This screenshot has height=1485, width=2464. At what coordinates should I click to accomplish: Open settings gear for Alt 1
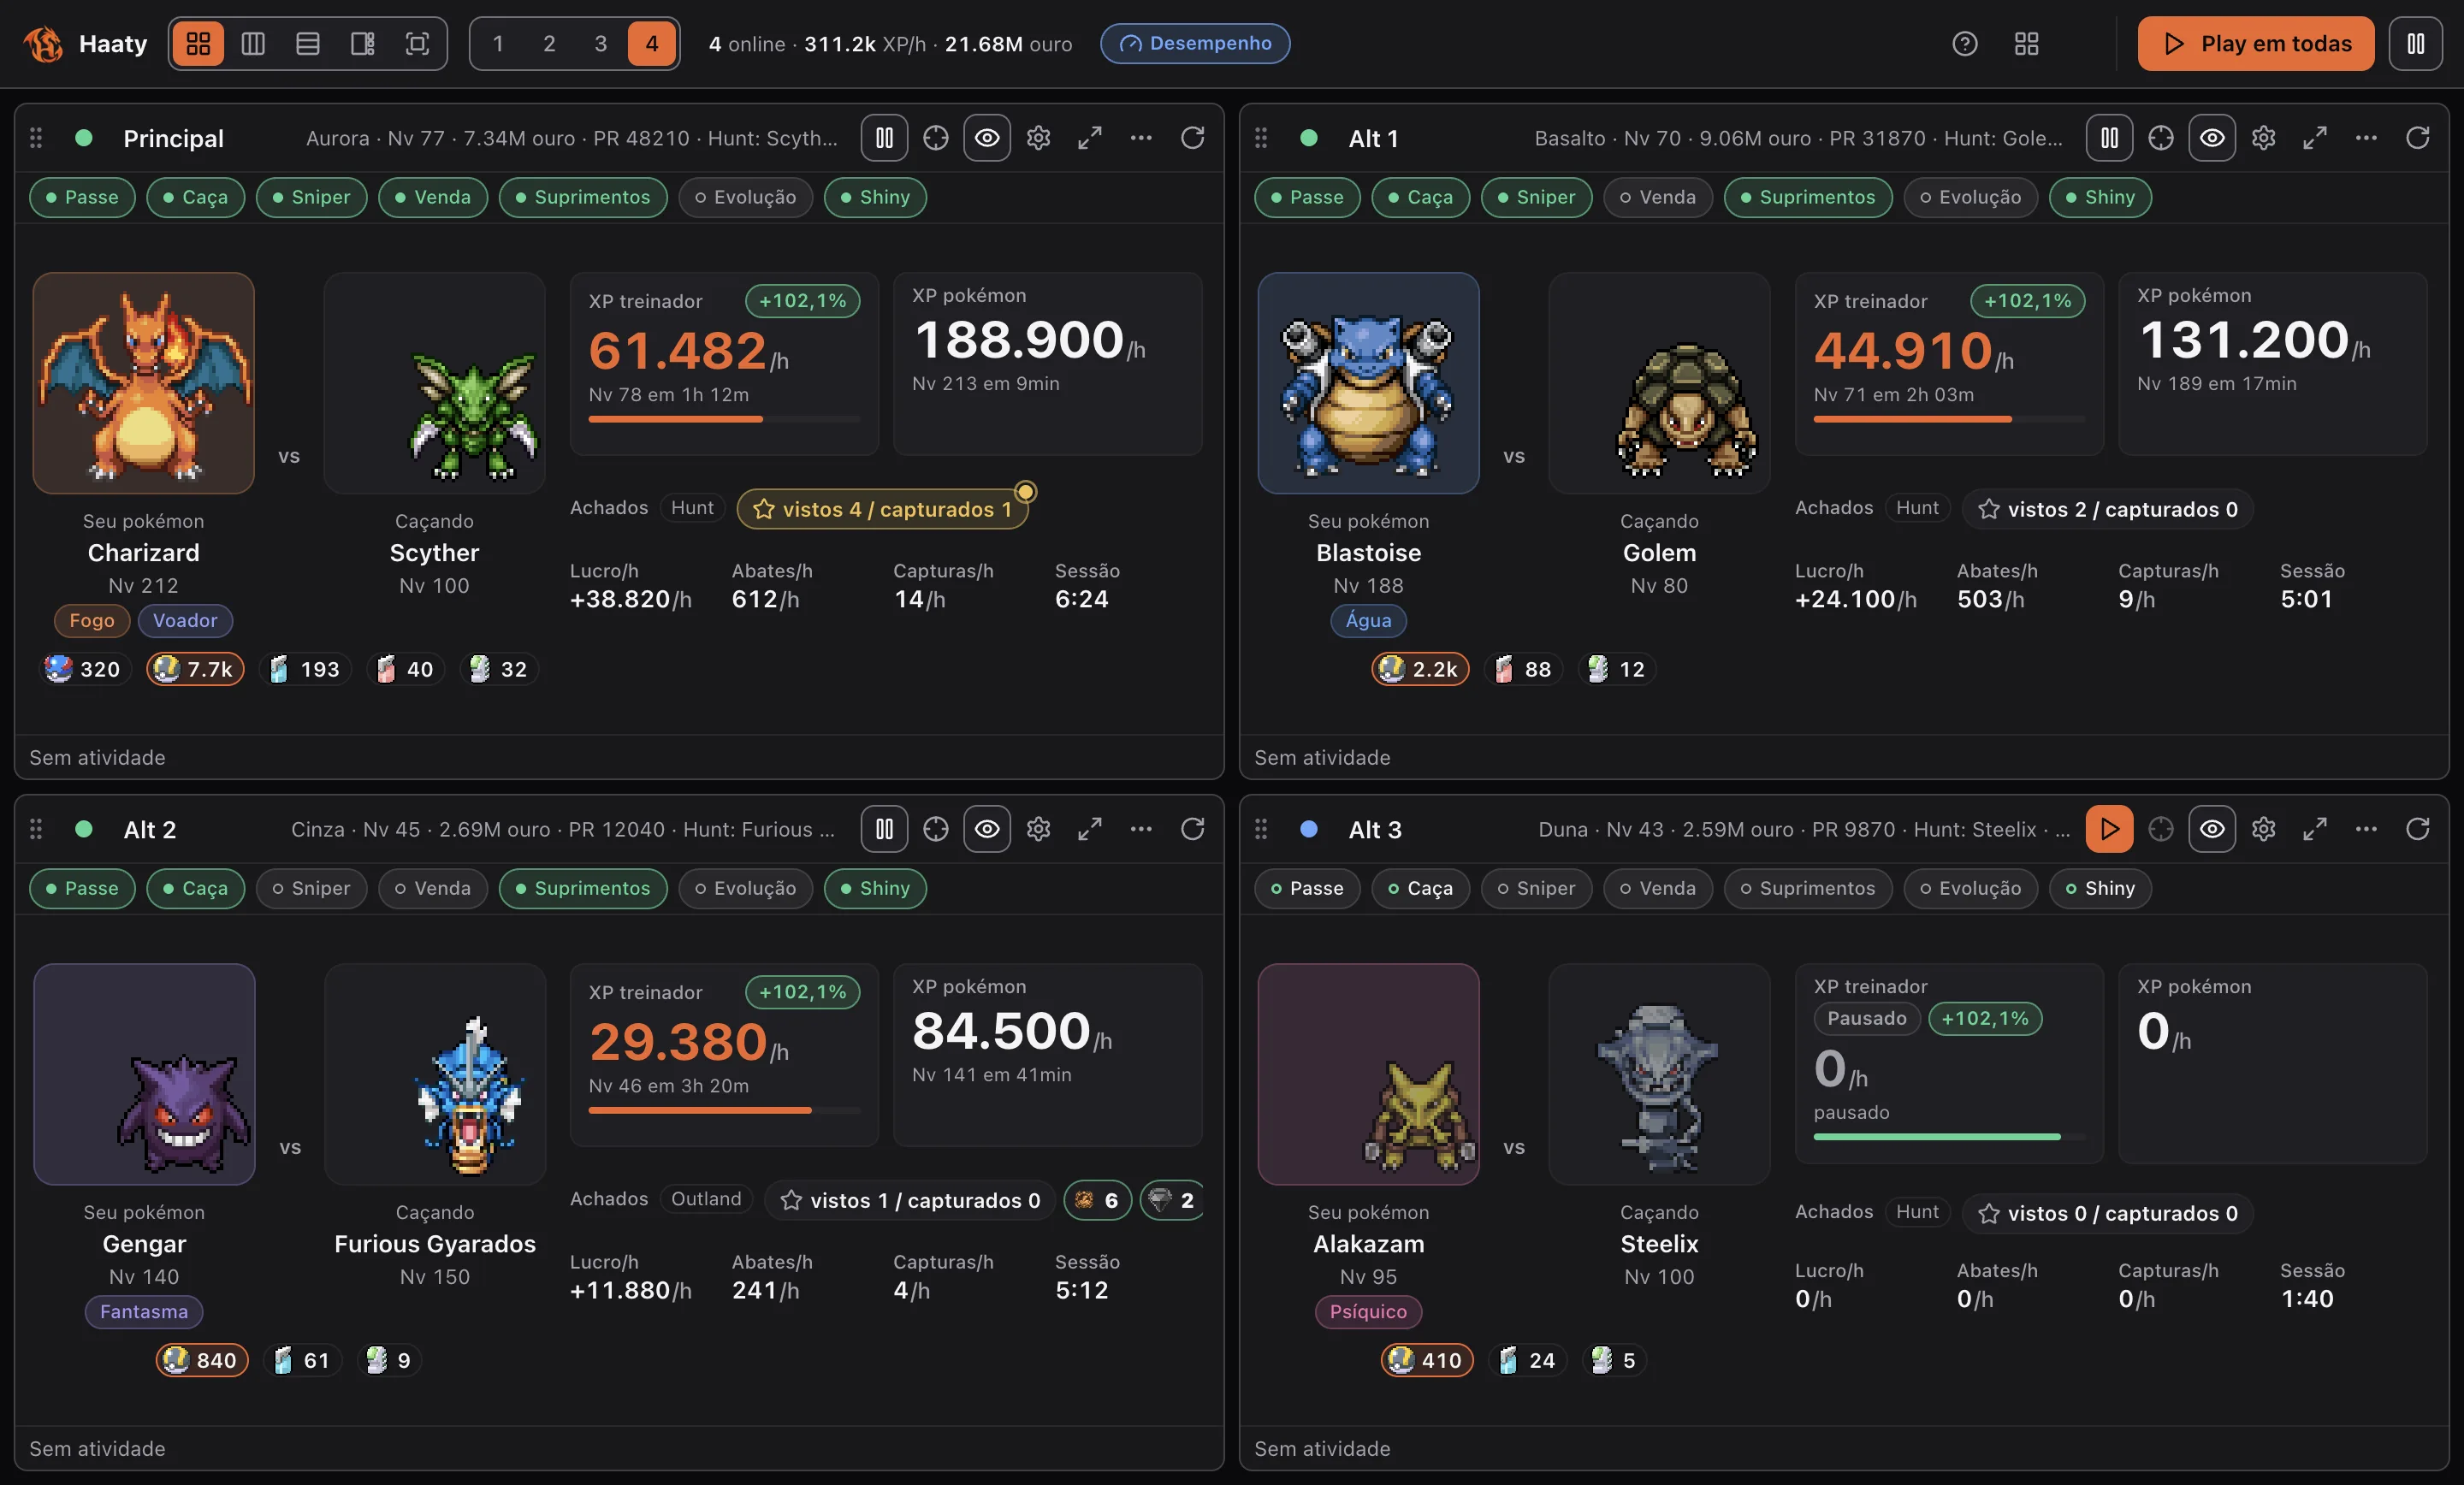coord(2263,138)
